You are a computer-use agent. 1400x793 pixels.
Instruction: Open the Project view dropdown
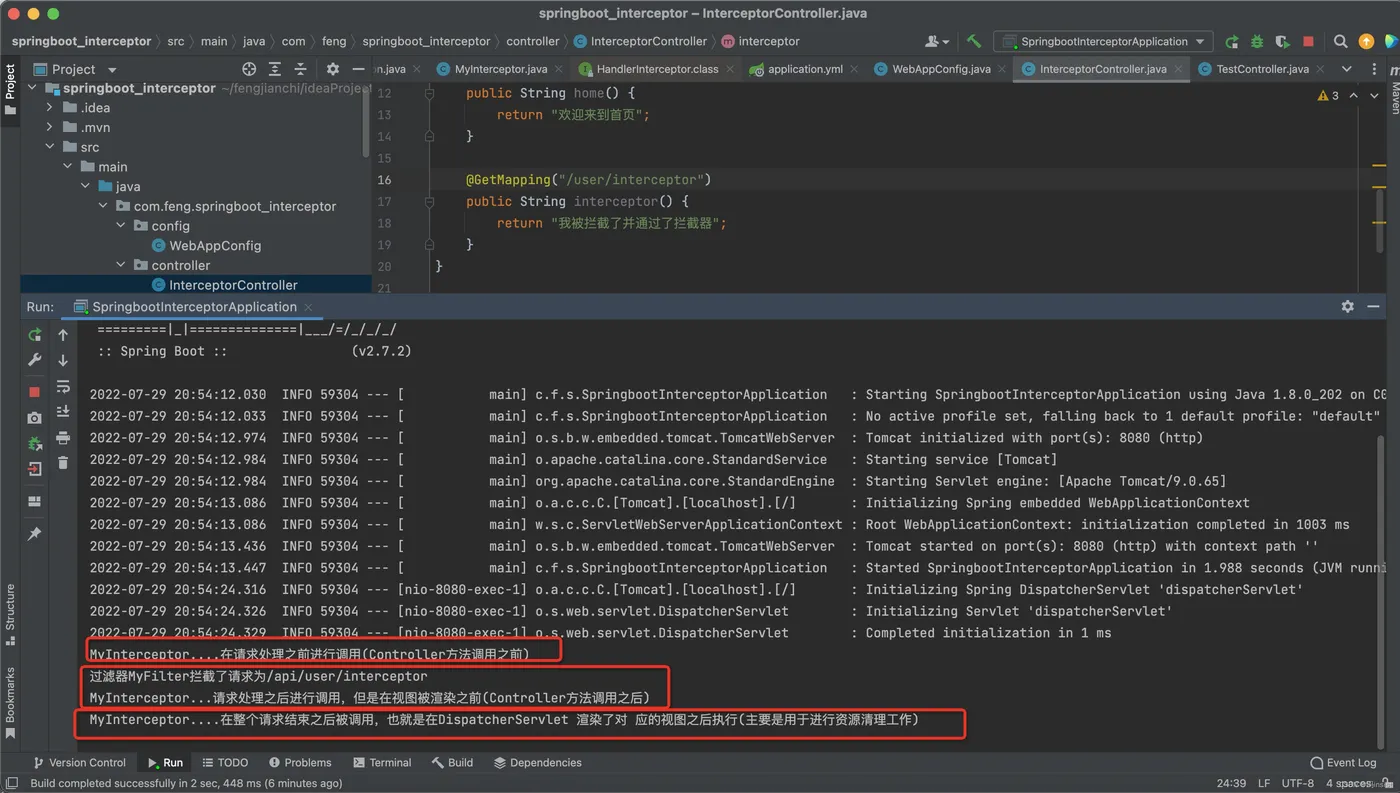75,69
